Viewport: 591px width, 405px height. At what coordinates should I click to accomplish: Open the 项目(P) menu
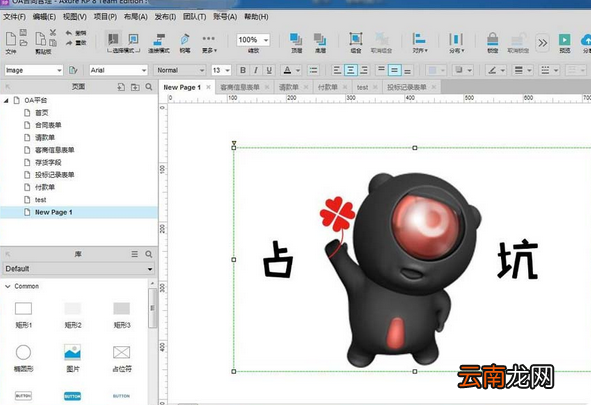tap(105, 17)
